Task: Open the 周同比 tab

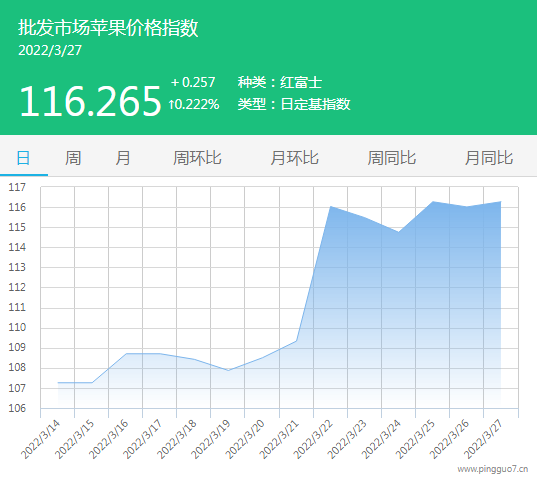Action: pyautogui.click(x=392, y=158)
